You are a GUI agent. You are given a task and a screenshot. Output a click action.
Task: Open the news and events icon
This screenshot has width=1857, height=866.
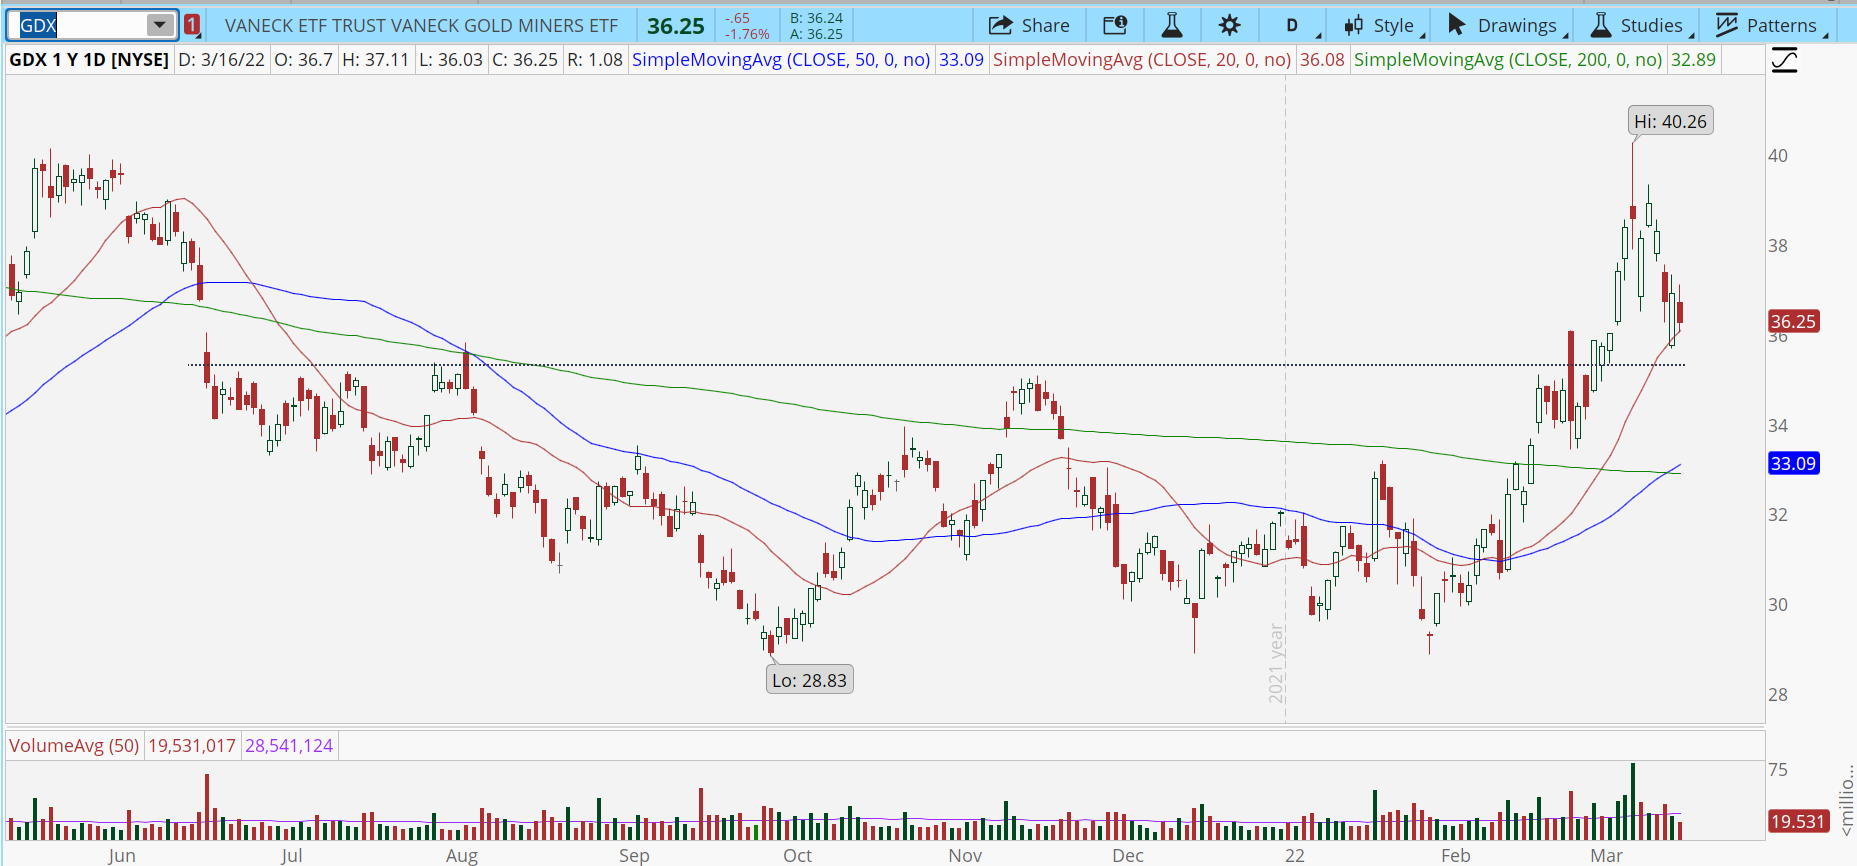[x=1115, y=25]
